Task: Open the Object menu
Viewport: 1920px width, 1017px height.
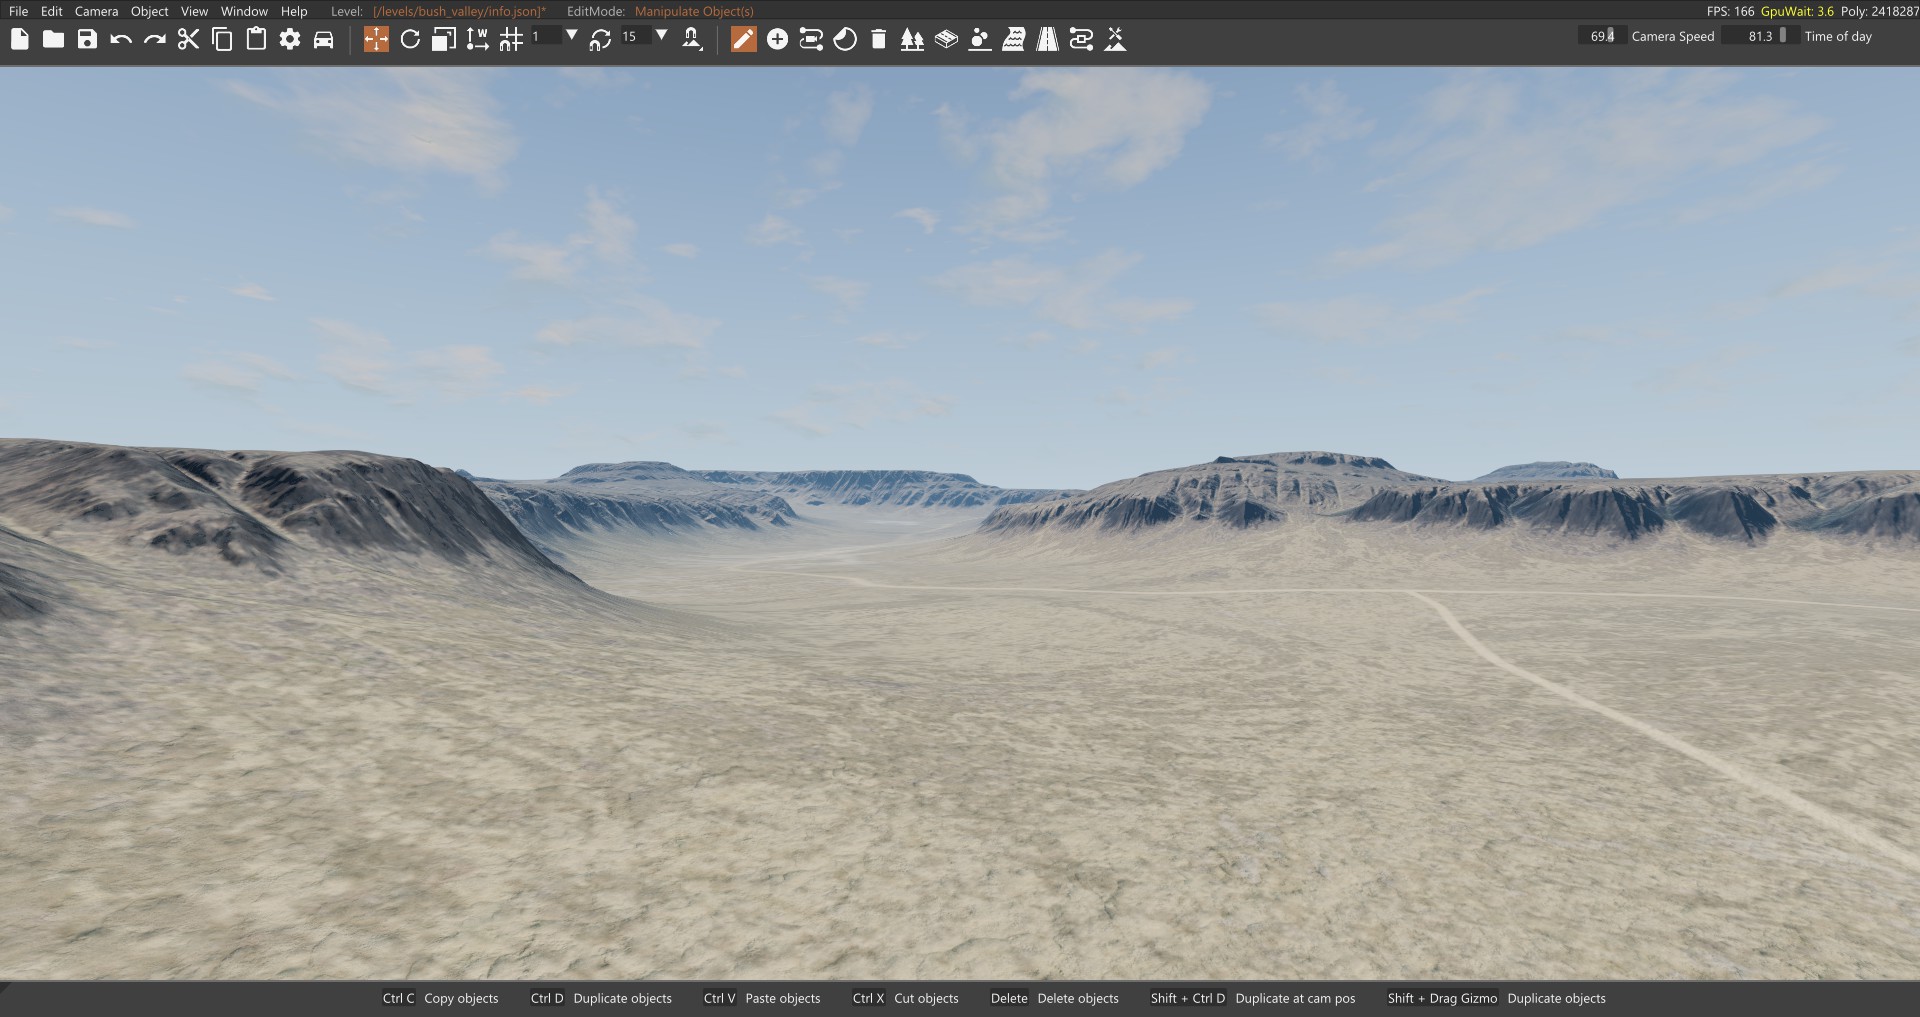Action: 149,11
